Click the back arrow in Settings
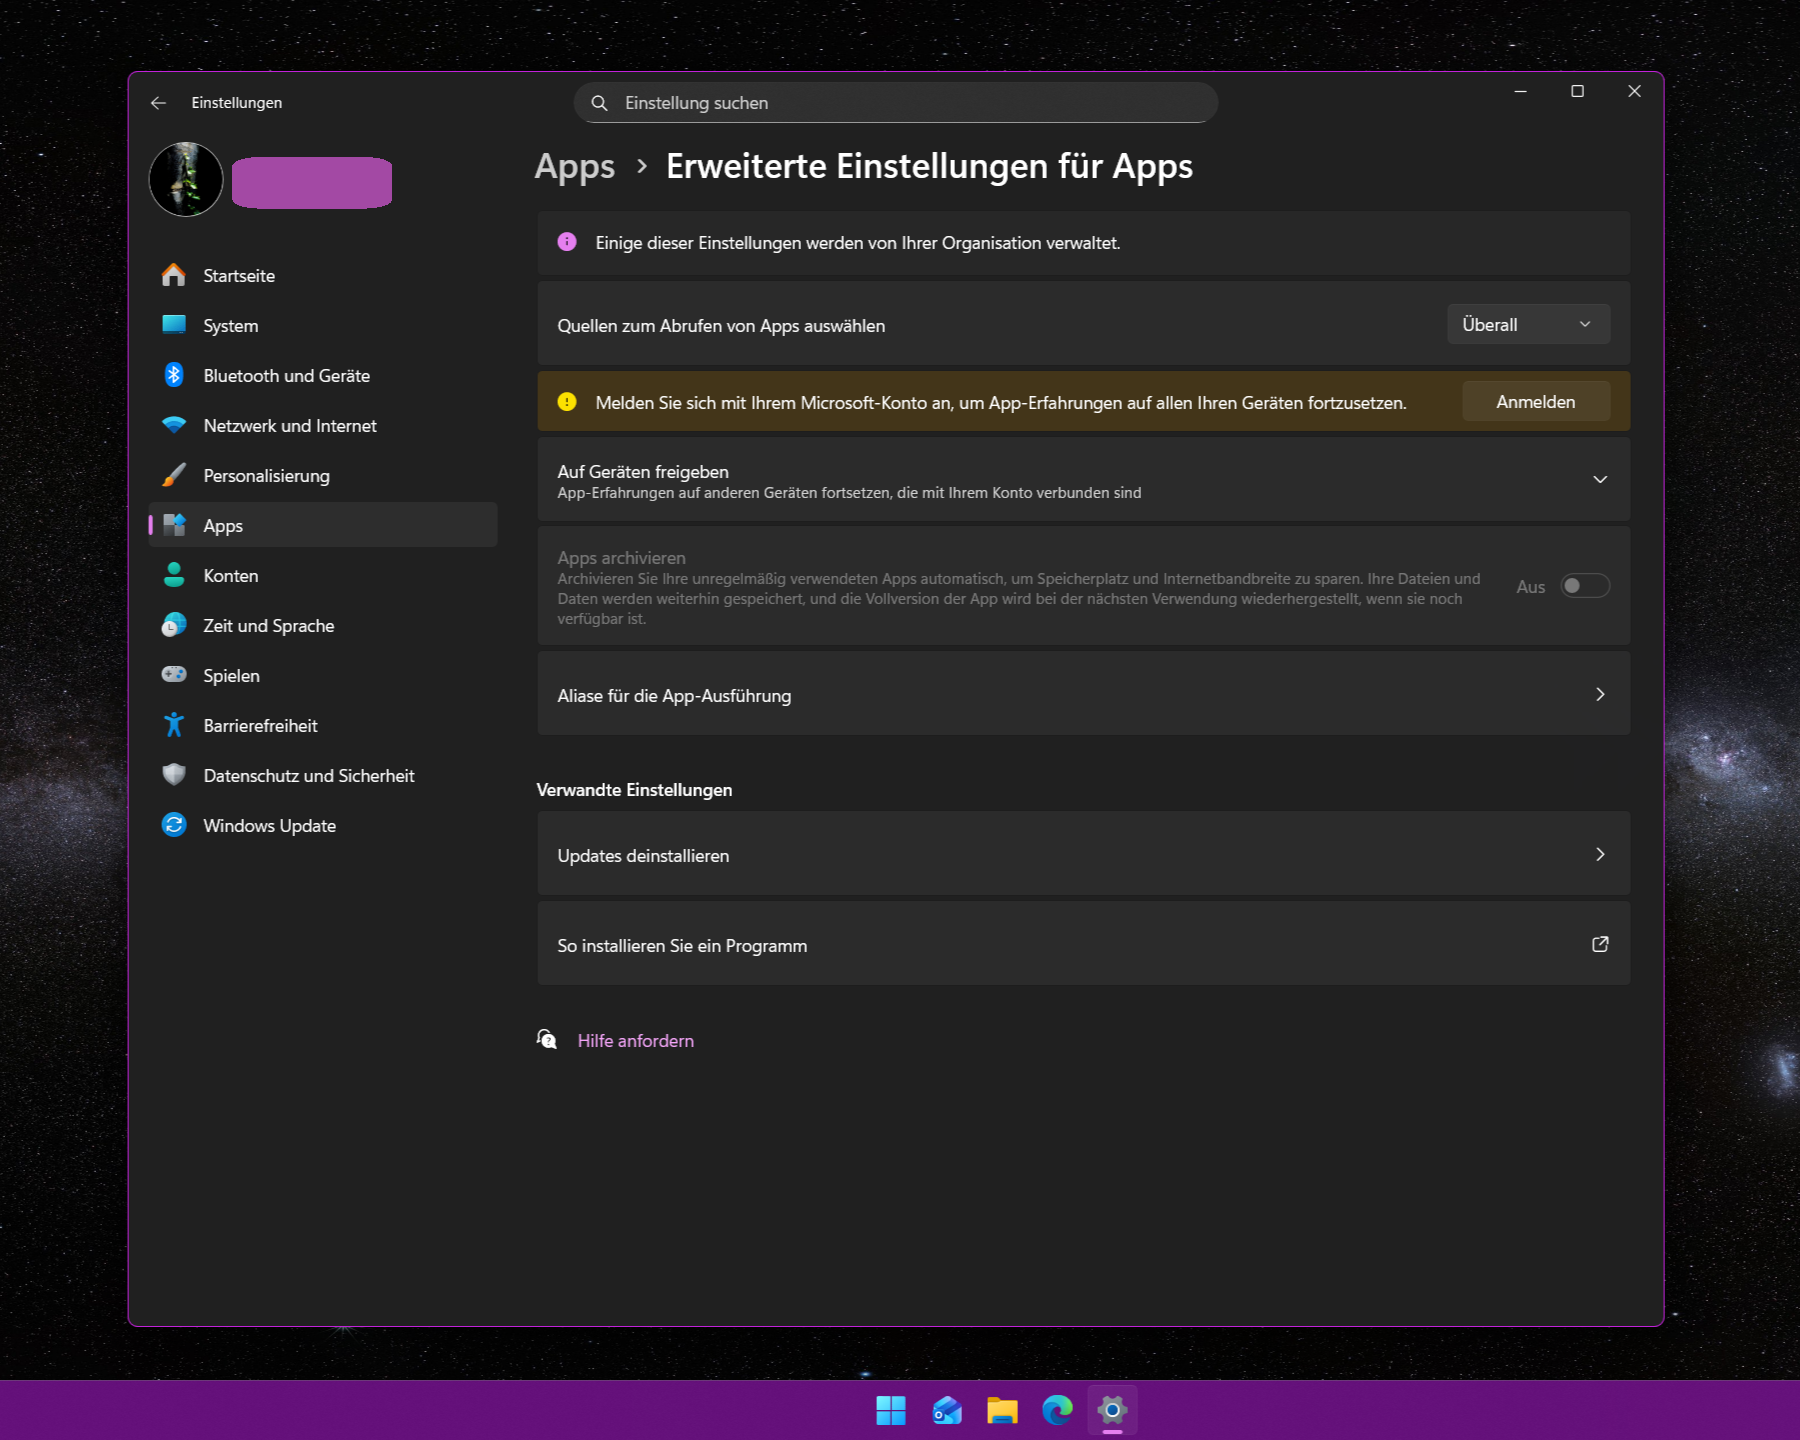Screen dimensions: 1800x1440 [158, 102]
